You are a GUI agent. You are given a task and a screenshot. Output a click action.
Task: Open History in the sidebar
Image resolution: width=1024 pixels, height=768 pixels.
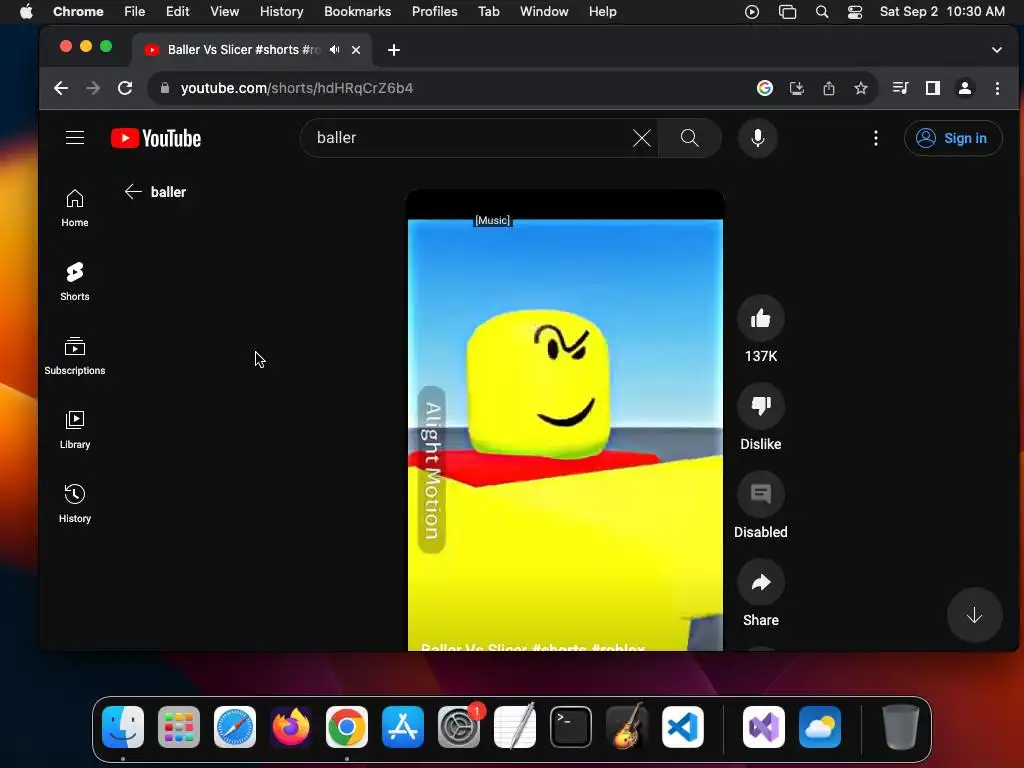(75, 504)
